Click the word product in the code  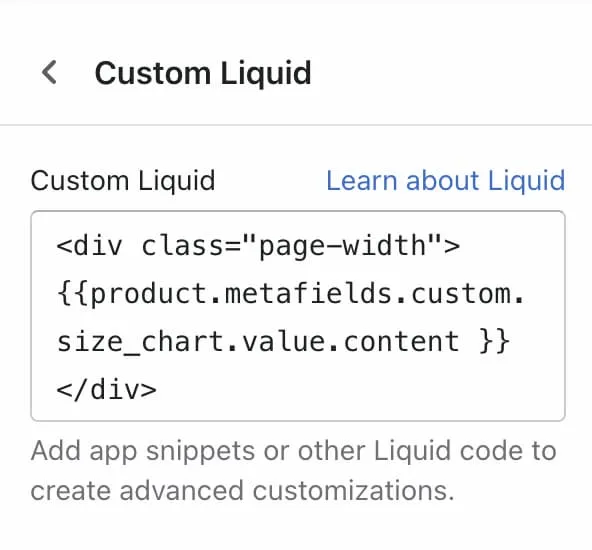point(150,295)
